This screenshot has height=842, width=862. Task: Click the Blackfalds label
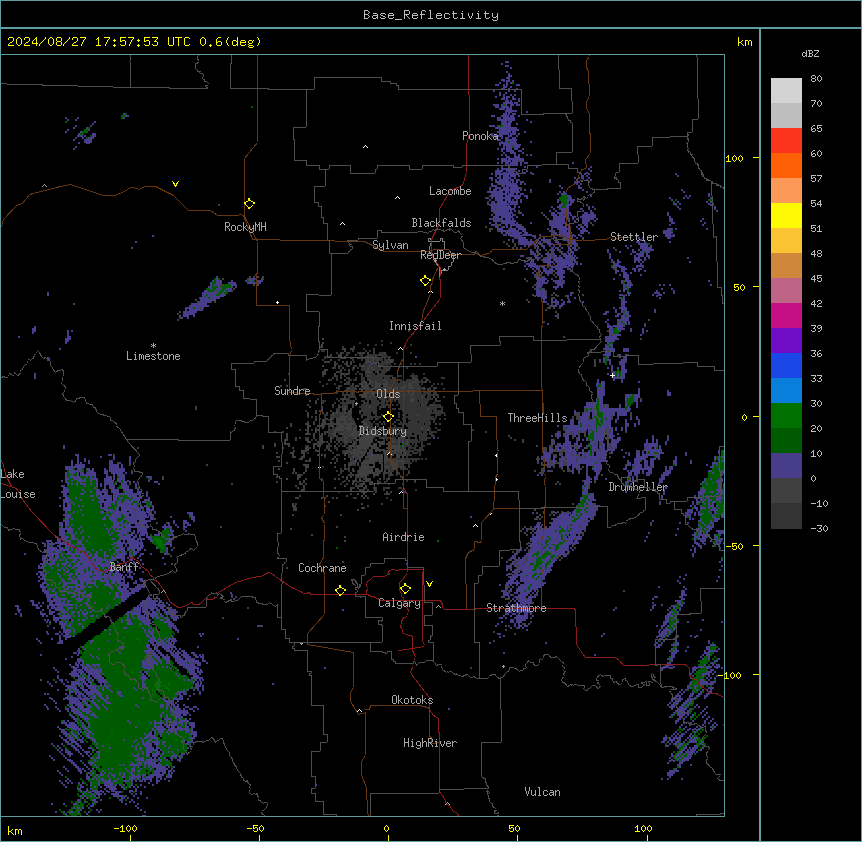441,223
